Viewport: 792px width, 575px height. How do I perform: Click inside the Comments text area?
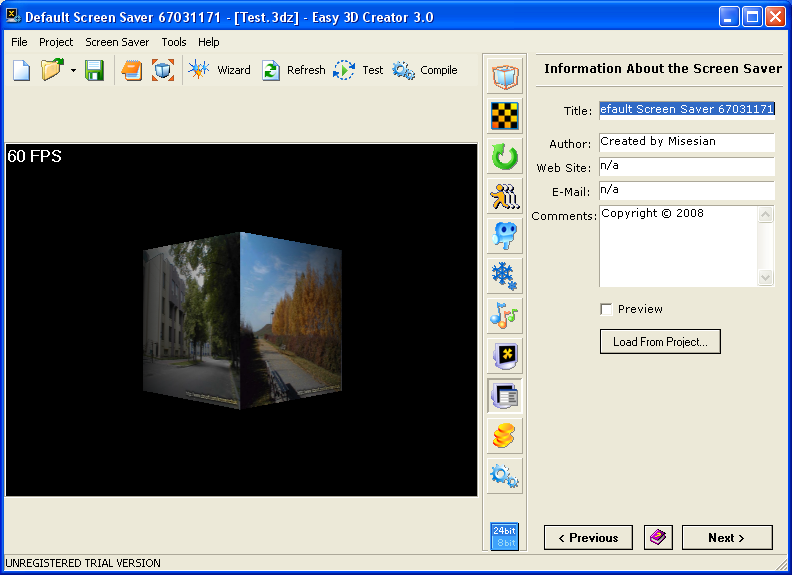tap(678, 246)
